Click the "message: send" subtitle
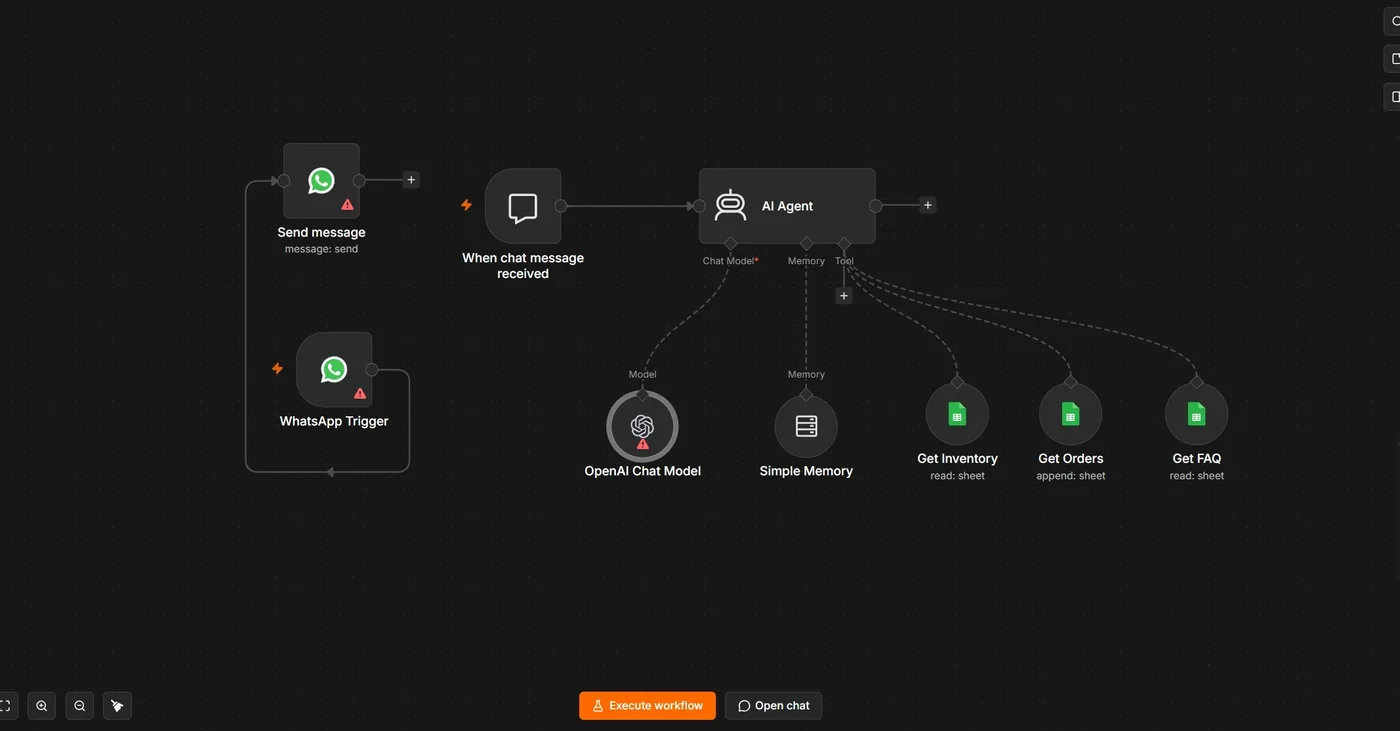Image resolution: width=1400 pixels, height=731 pixels. click(321, 249)
